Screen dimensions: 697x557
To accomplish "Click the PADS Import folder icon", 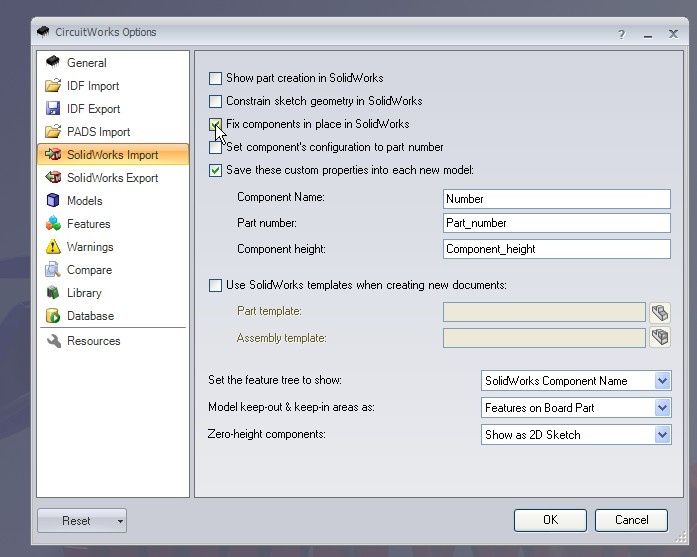I will tap(53, 131).
